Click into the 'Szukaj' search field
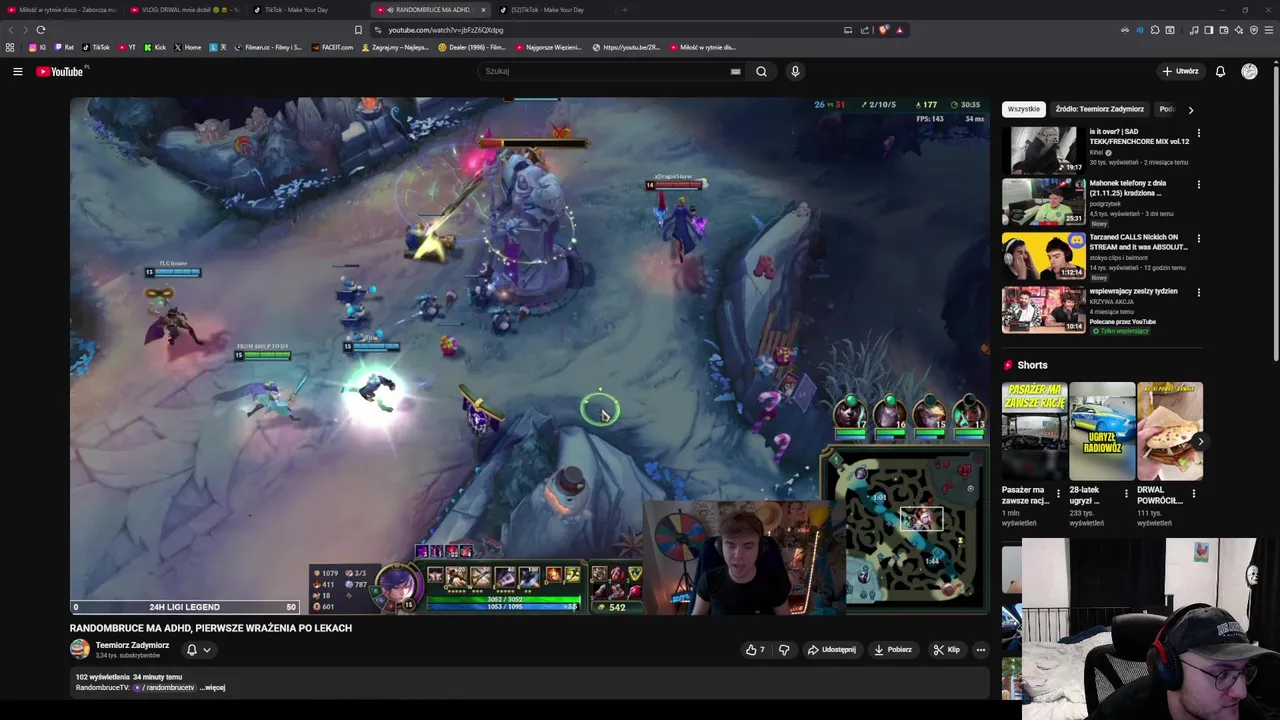This screenshot has height=720, width=1280. 605,71
